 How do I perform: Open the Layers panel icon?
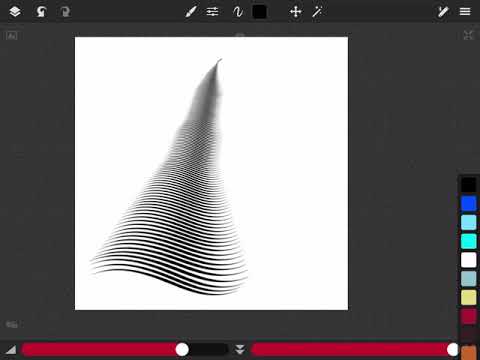(15, 12)
